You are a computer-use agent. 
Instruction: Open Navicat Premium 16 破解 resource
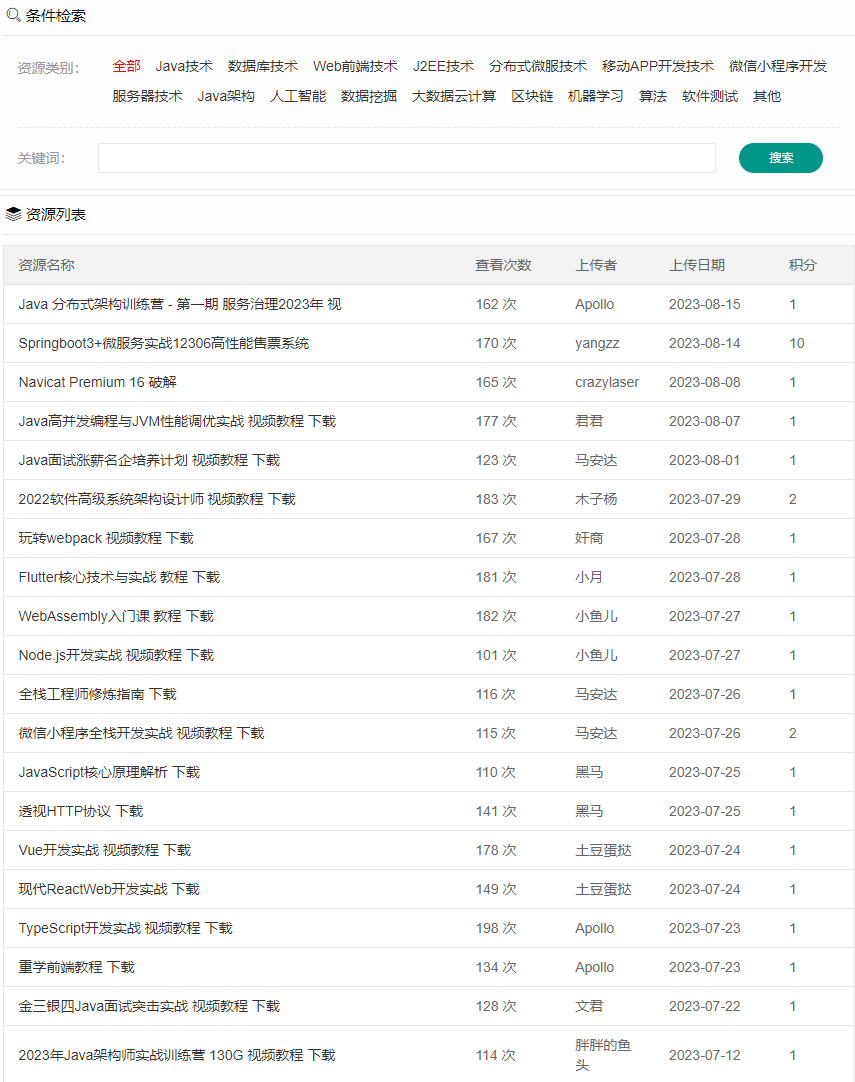[97, 382]
